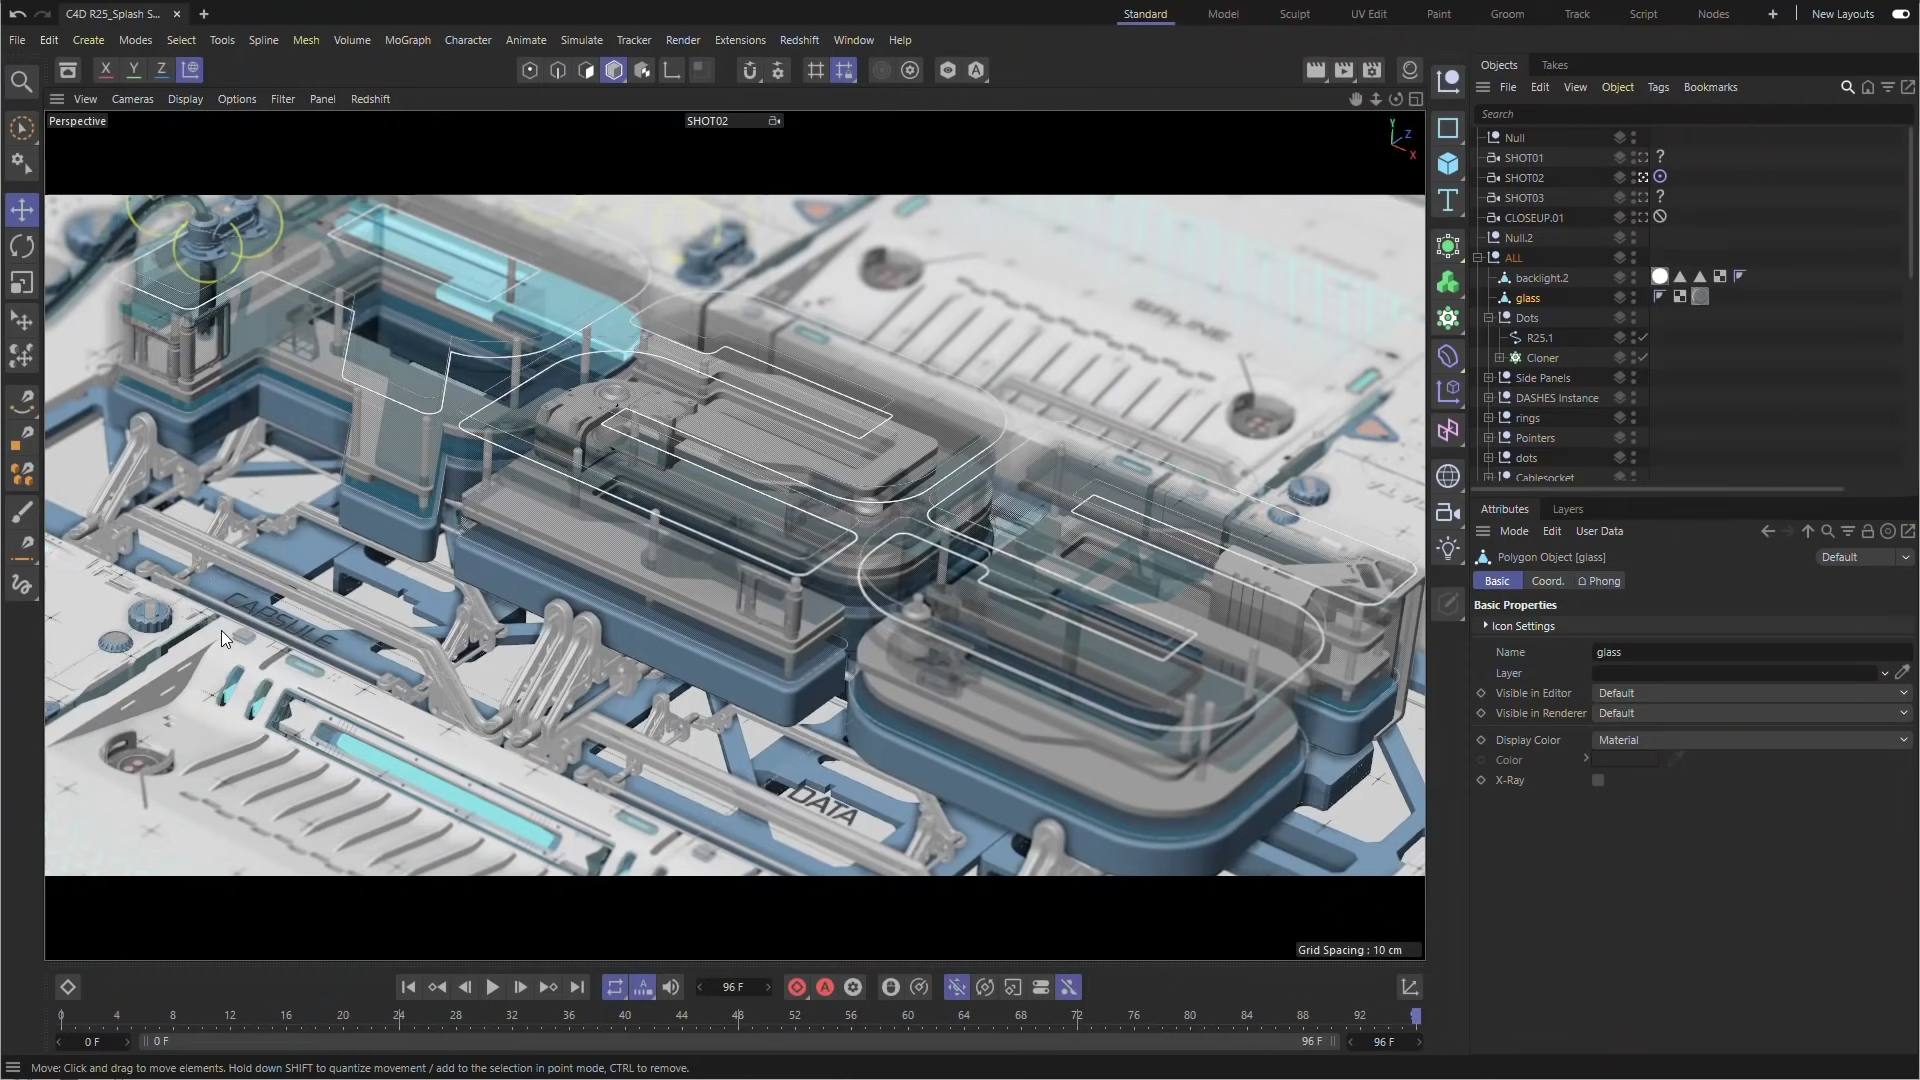Click play button on timeline
1920x1080 pixels.
492,986
